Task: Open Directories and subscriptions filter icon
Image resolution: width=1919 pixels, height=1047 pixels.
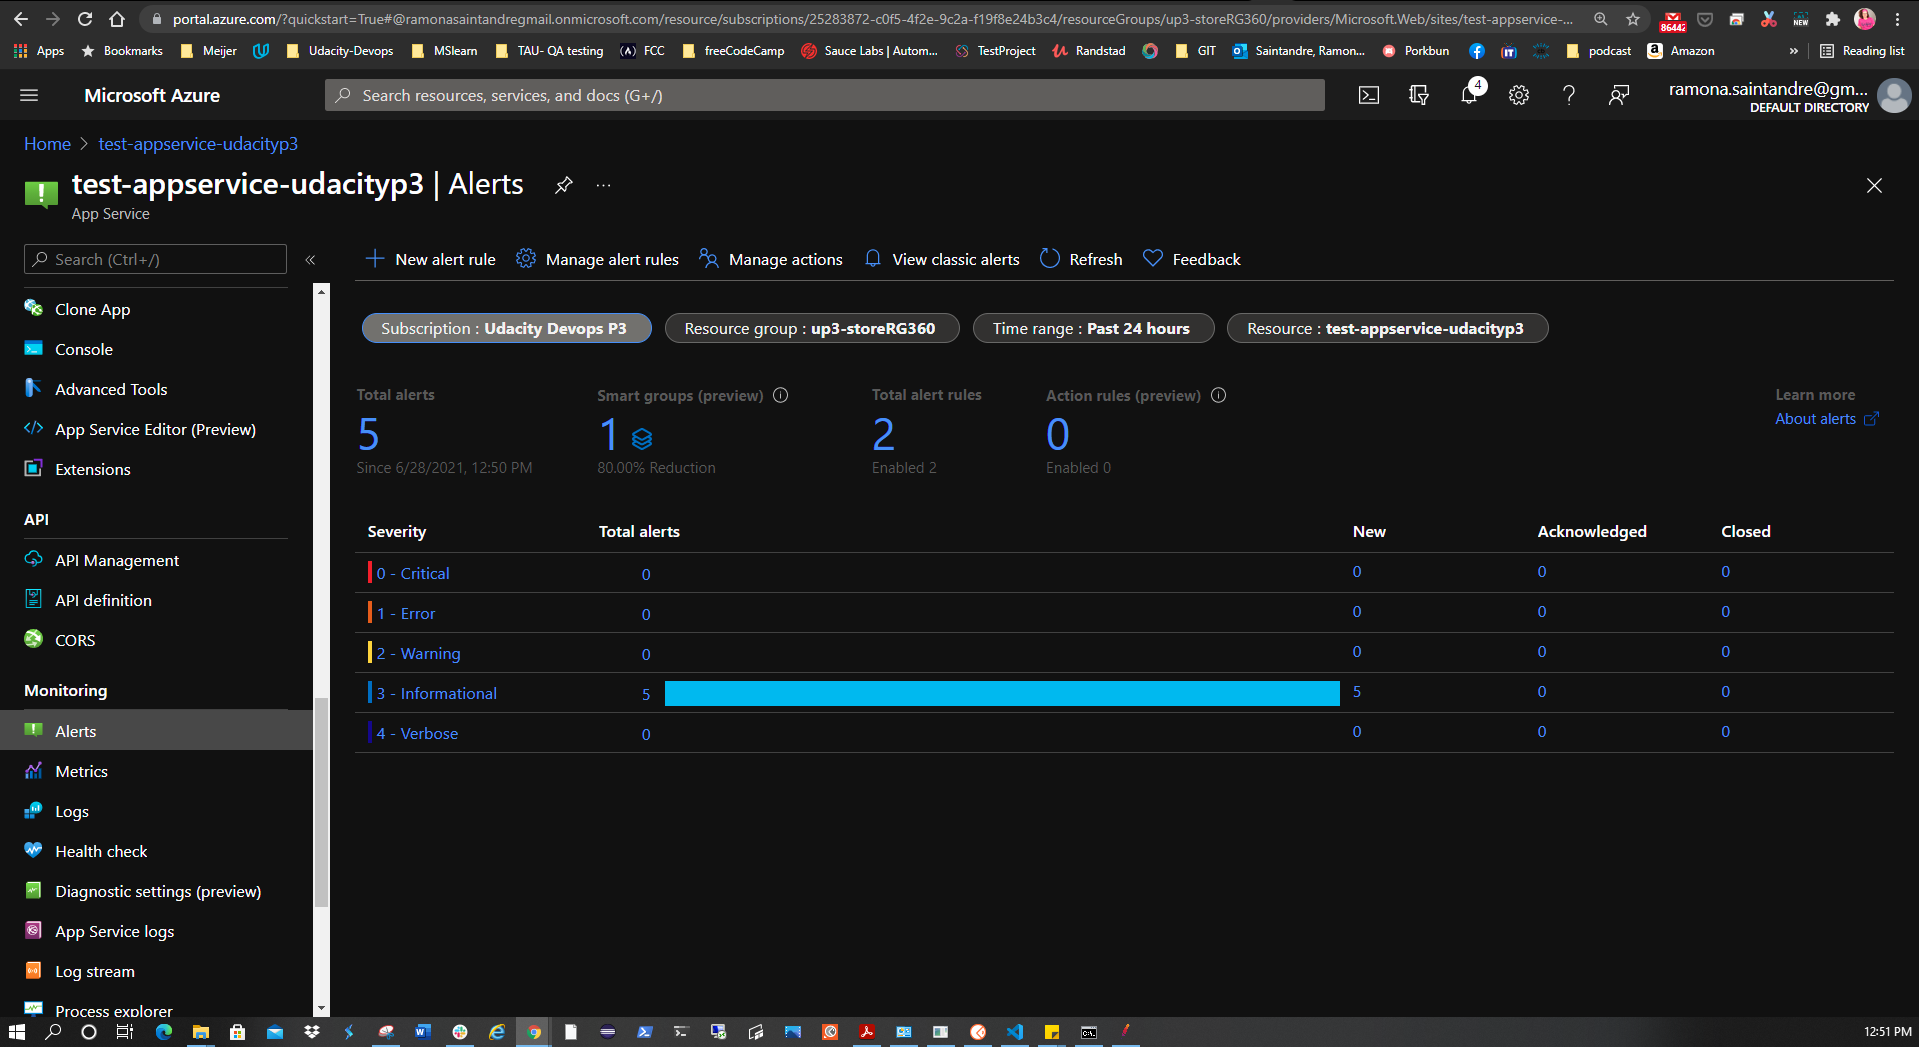Action: coord(1418,95)
